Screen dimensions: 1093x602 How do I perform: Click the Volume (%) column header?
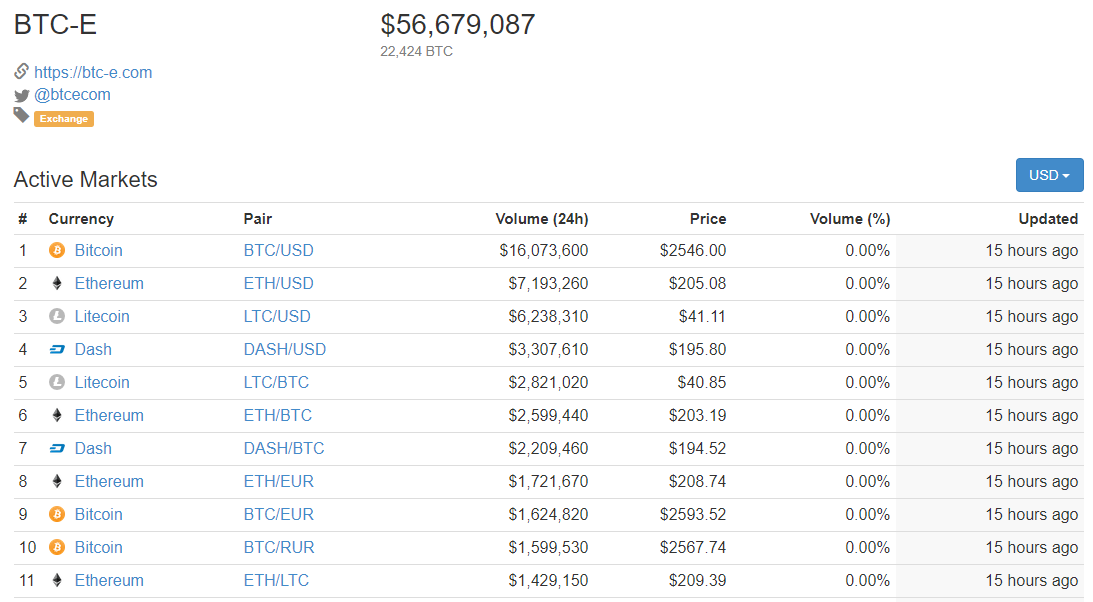(x=850, y=219)
